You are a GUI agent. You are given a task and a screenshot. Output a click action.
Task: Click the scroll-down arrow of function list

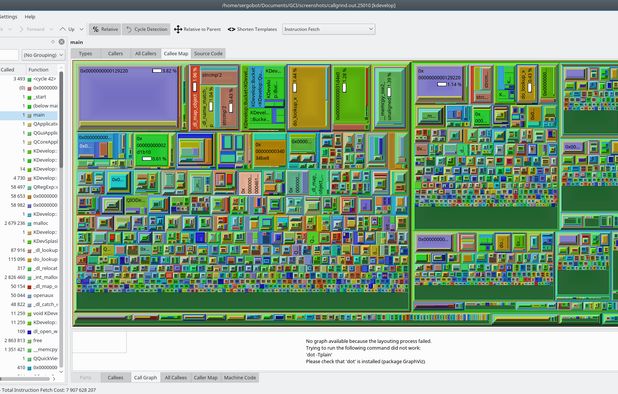pos(61,372)
